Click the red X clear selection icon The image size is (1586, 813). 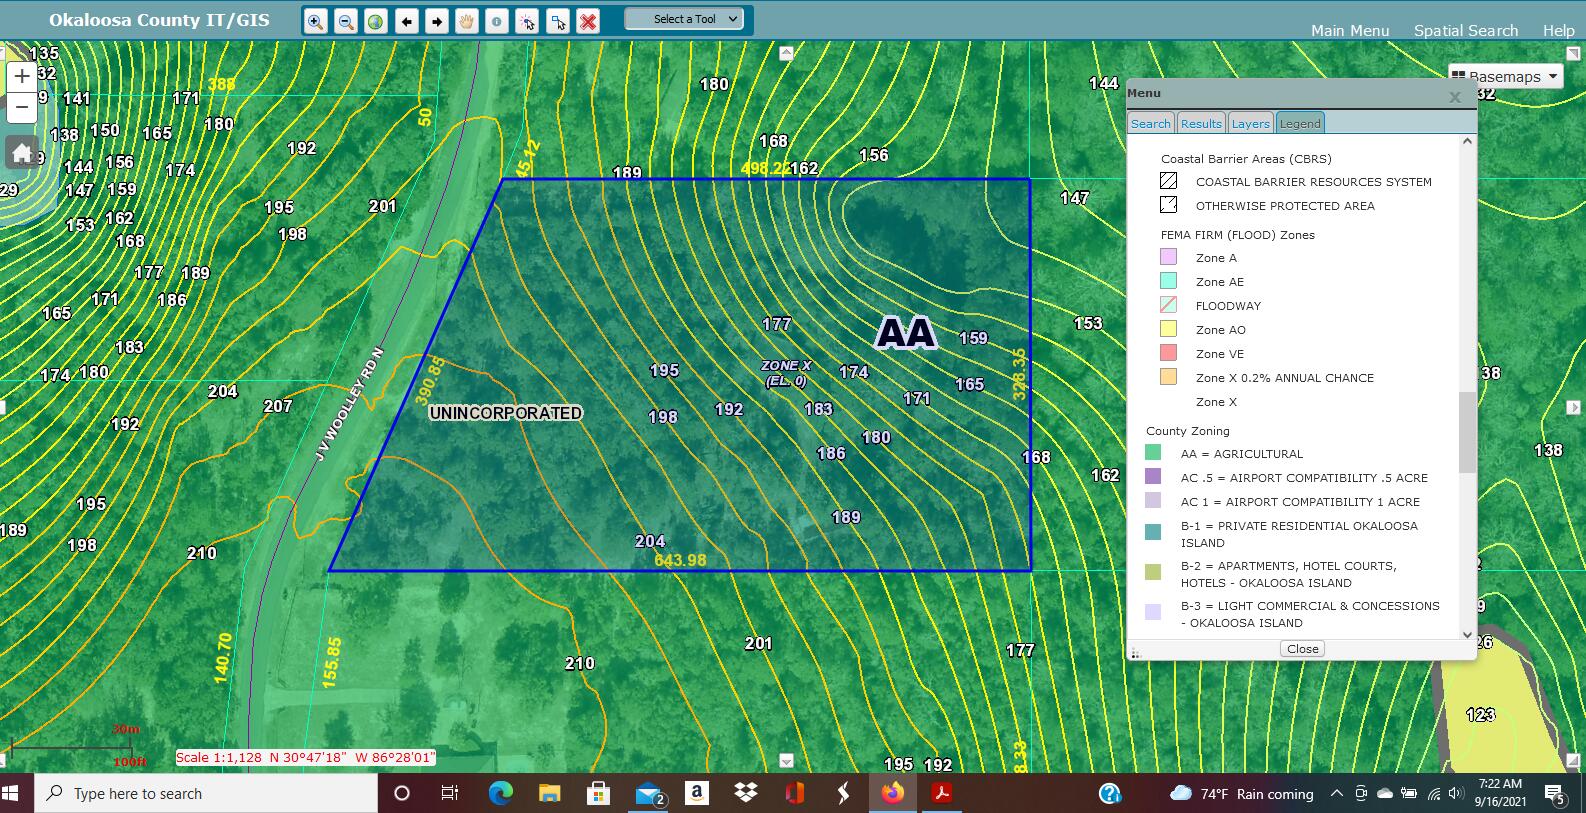tap(588, 21)
